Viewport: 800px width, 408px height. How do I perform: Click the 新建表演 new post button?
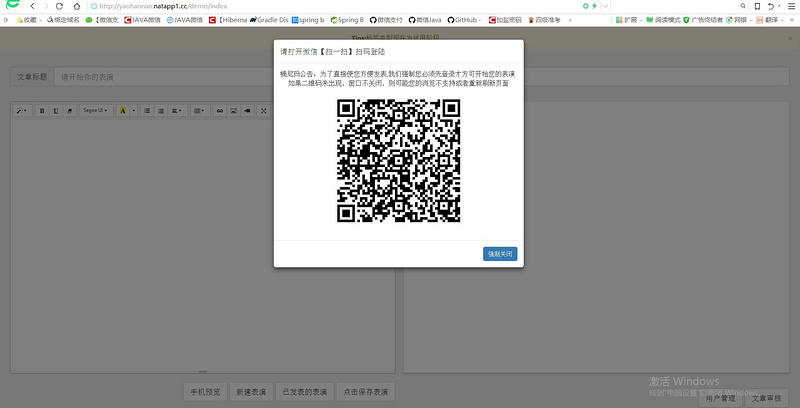[251, 392]
